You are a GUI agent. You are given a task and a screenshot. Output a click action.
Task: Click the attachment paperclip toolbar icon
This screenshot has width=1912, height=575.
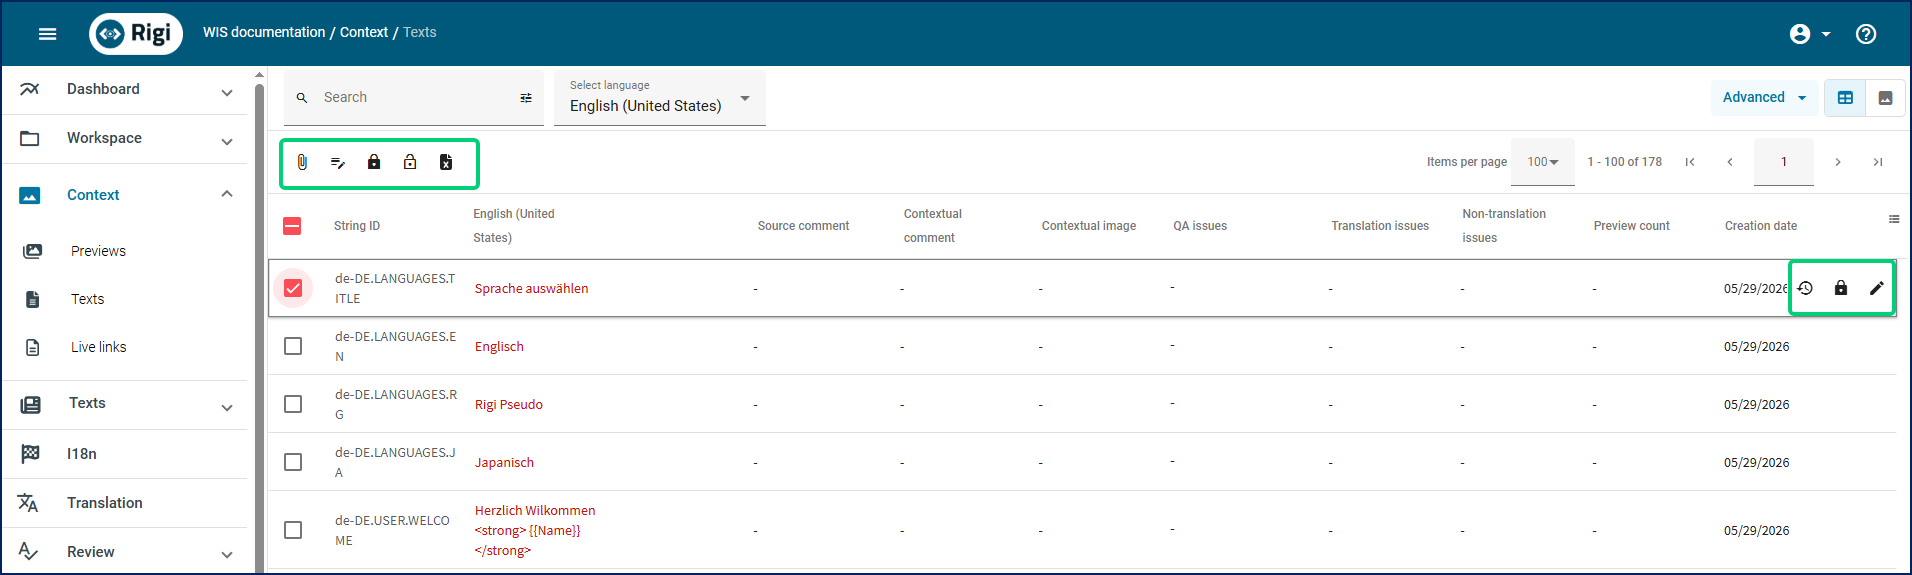pyautogui.click(x=302, y=162)
